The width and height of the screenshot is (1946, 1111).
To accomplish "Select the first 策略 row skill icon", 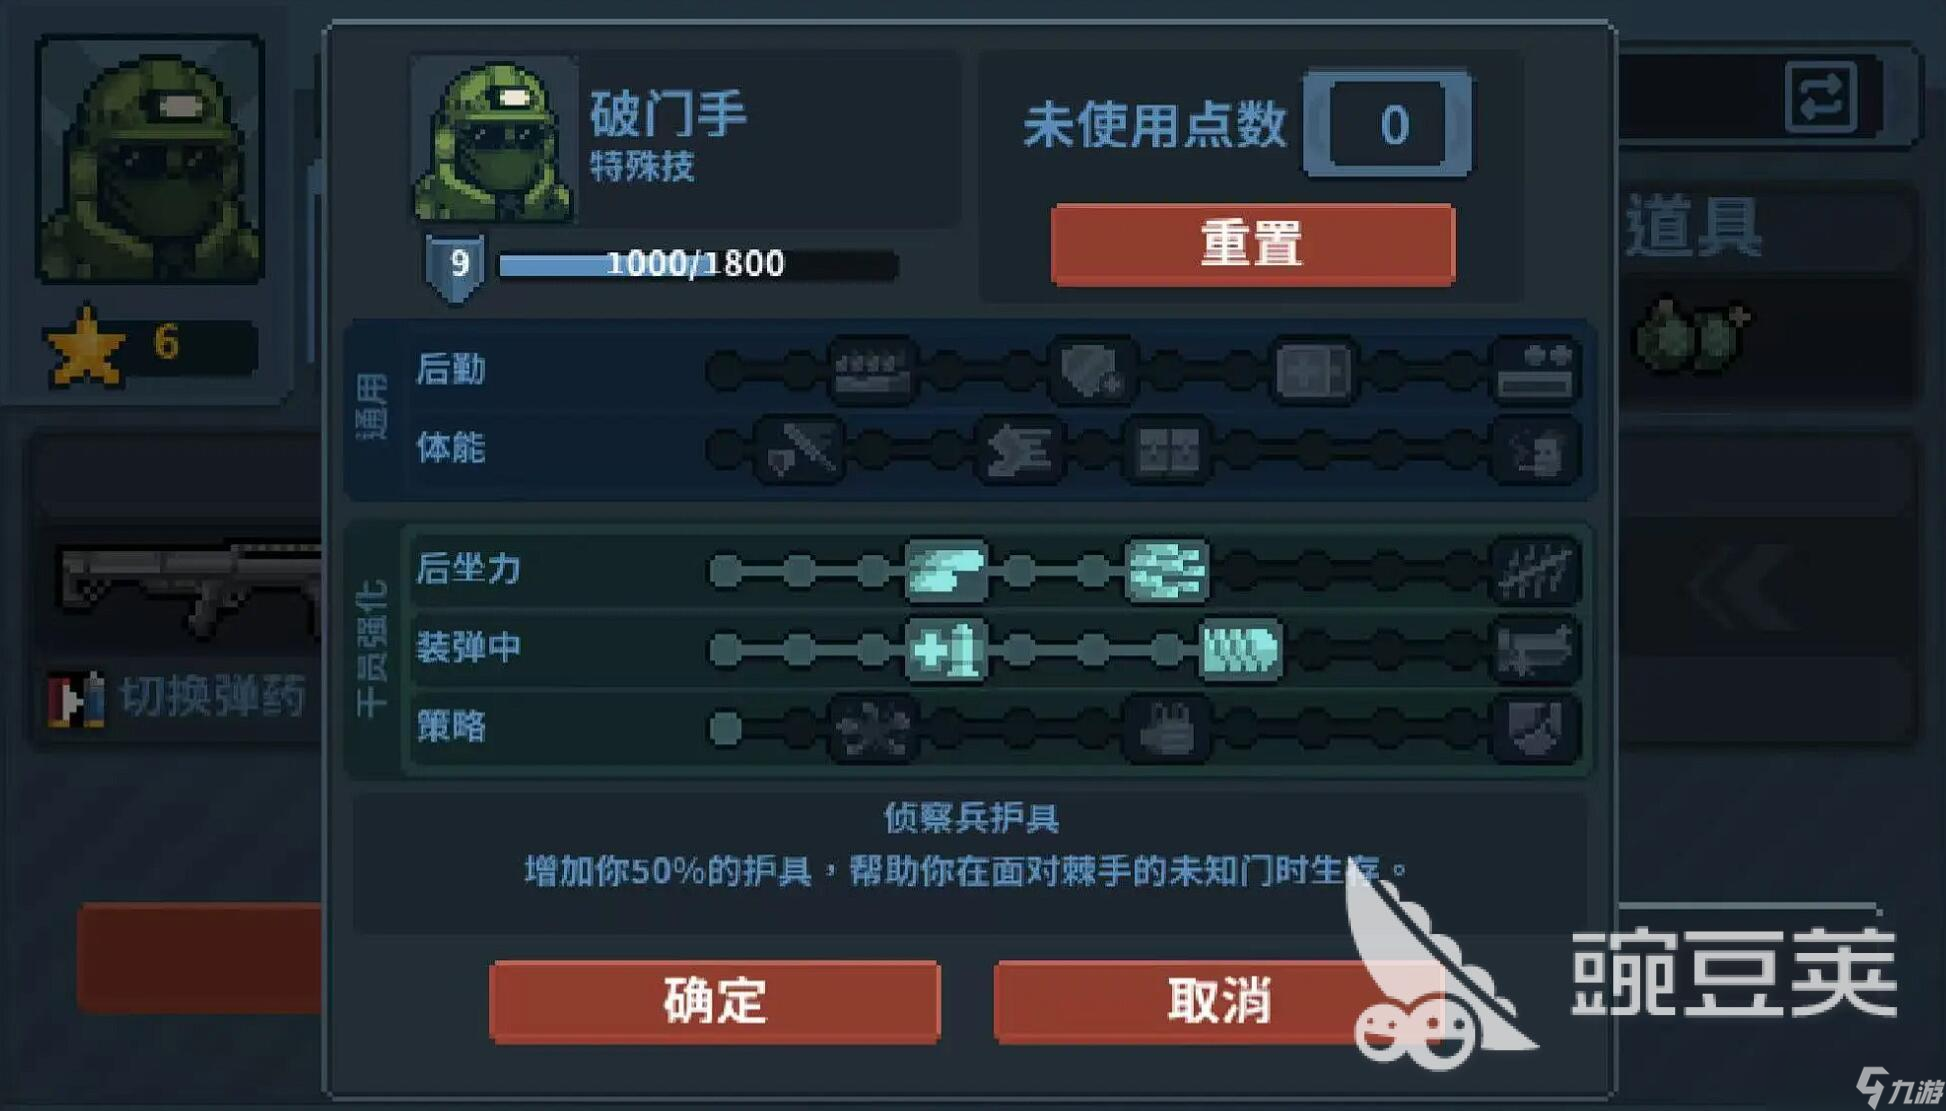I will pos(872,729).
